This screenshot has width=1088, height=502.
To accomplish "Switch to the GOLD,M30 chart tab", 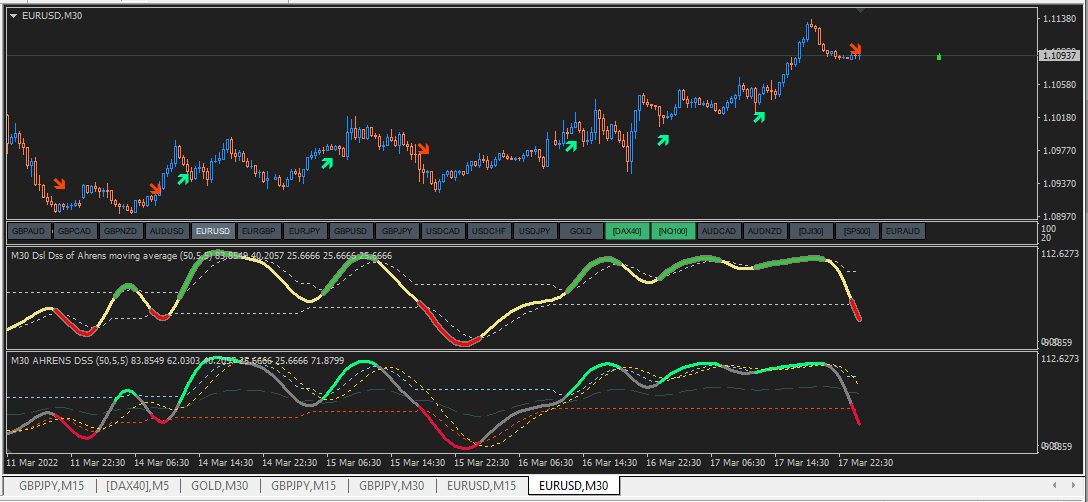I will [221, 486].
